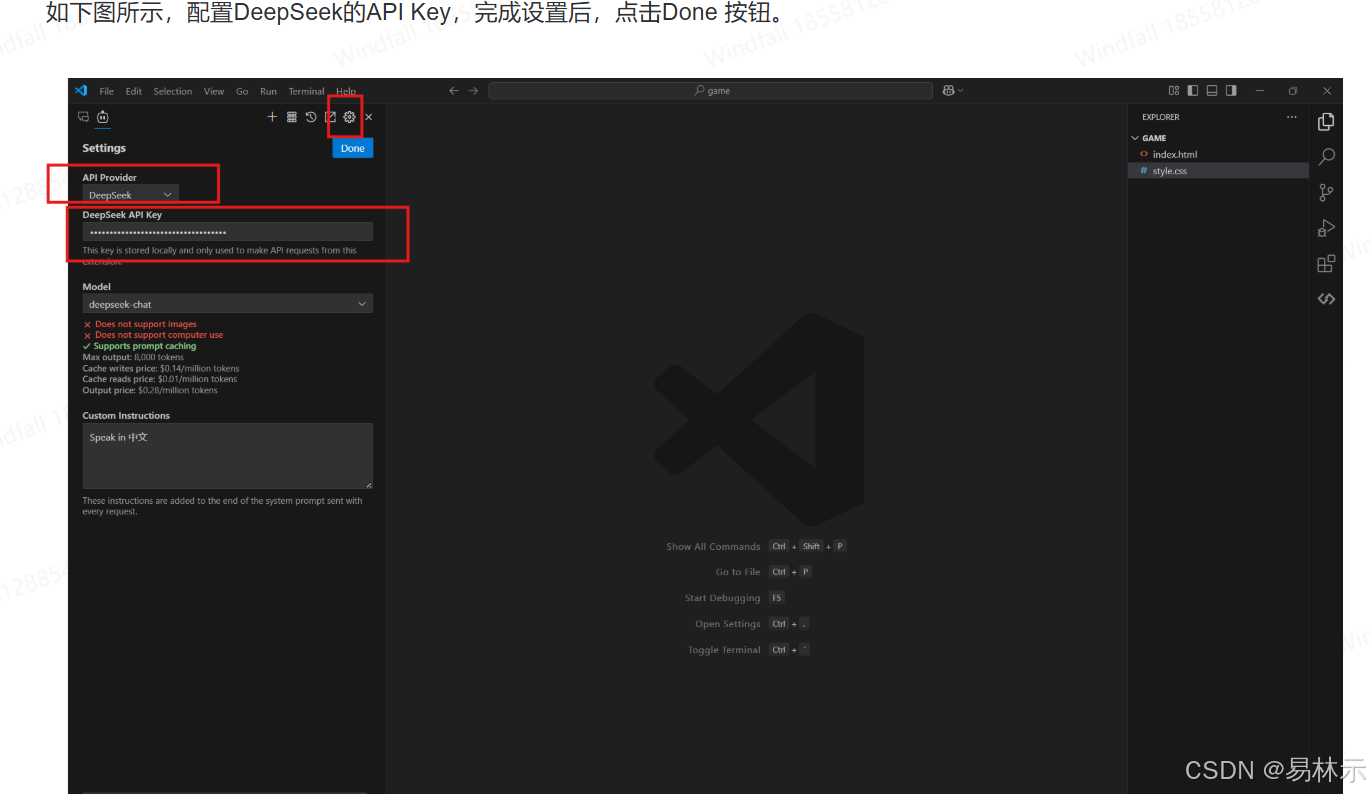Screen dimensions: 1370x794
Task: Minimize the VS Code window
Action: pos(1258,90)
